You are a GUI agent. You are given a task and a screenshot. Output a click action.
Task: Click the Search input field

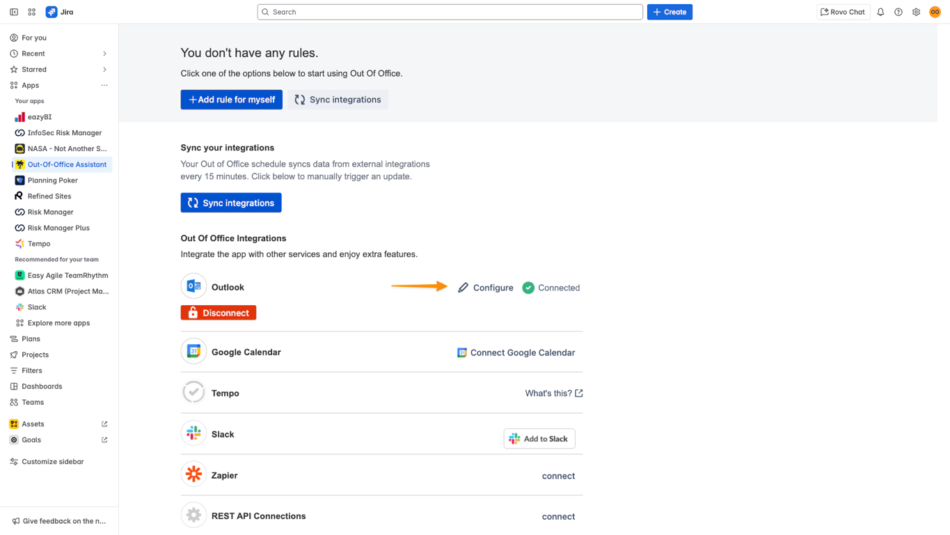pyautogui.click(x=449, y=12)
